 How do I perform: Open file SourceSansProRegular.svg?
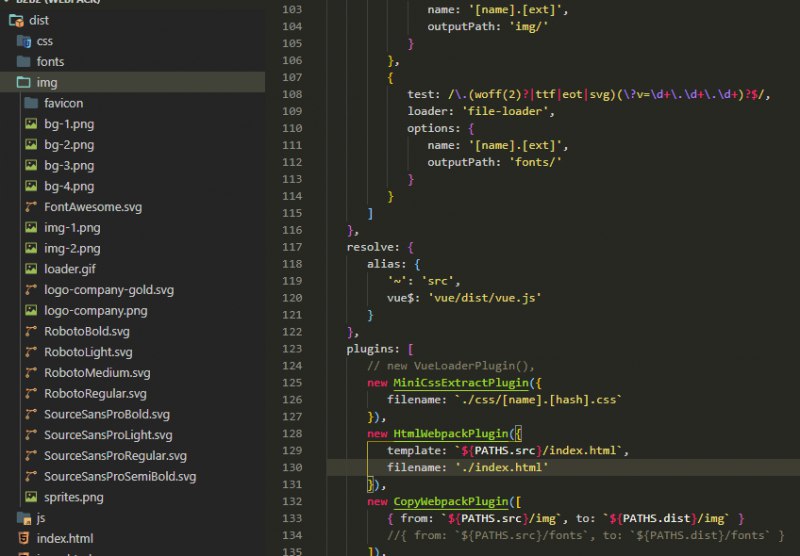coord(115,456)
